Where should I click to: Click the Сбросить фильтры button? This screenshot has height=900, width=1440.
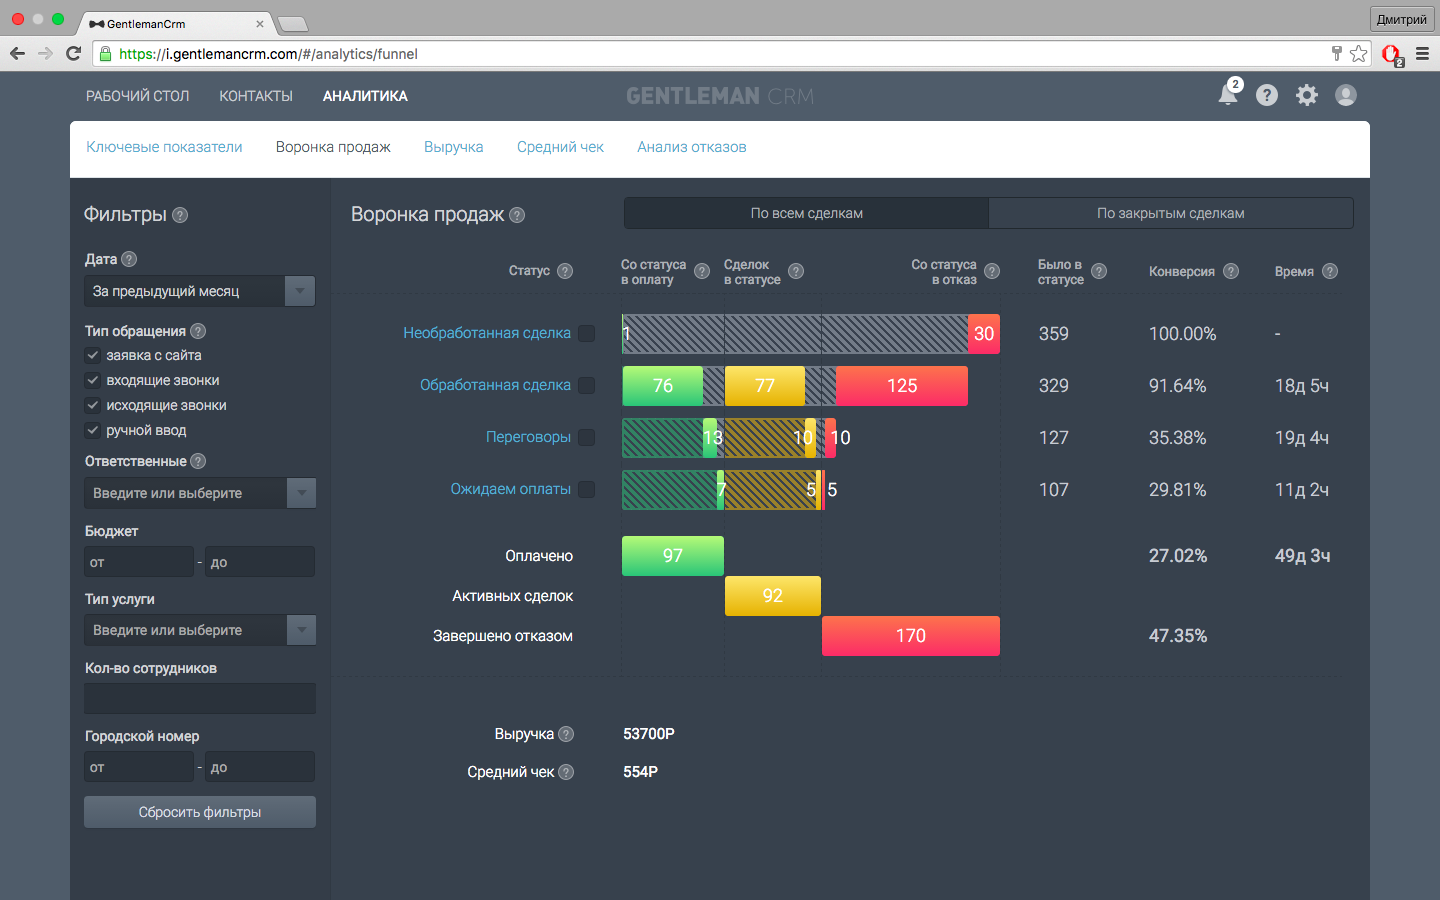coord(200,812)
